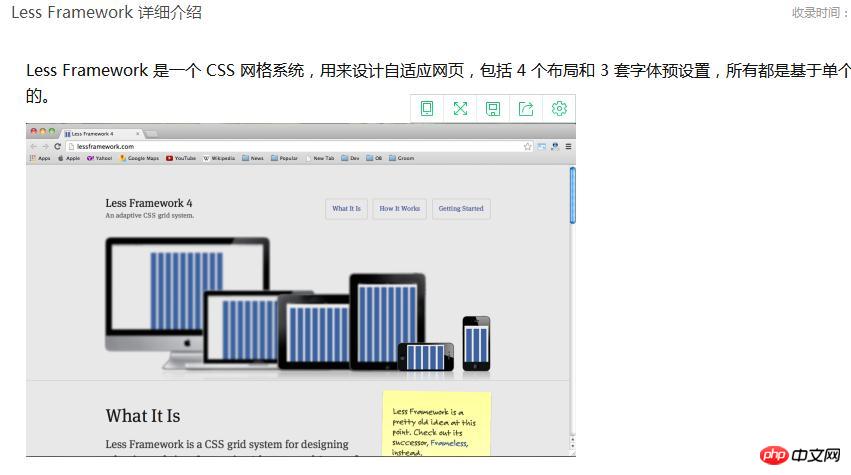The height and width of the screenshot is (475, 851).
Task: Click the fullscreen expand arrows icon
Action: pyautogui.click(x=460, y=109)
